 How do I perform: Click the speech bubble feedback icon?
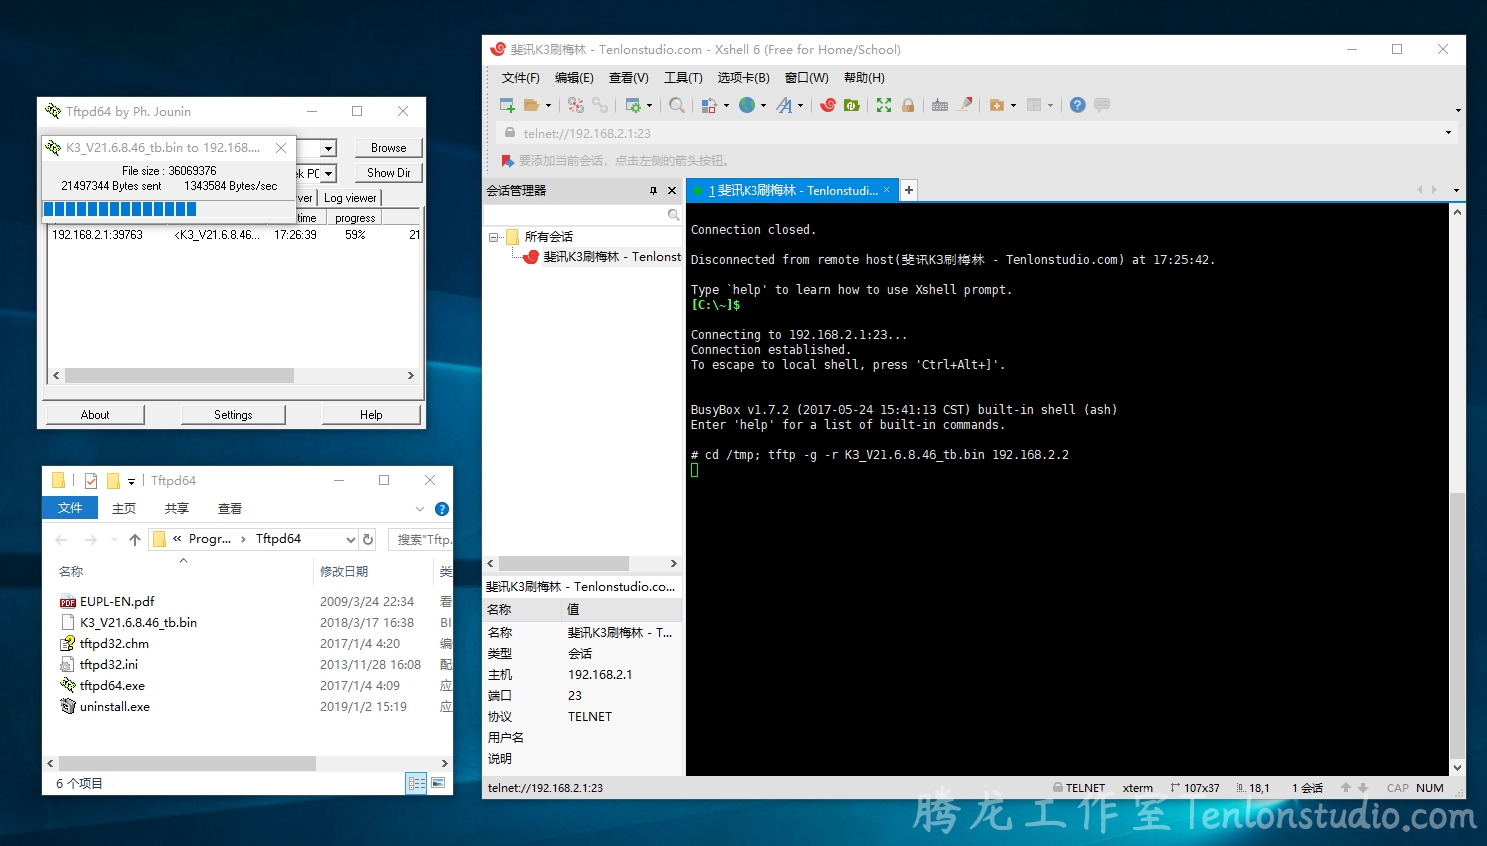1102,105
